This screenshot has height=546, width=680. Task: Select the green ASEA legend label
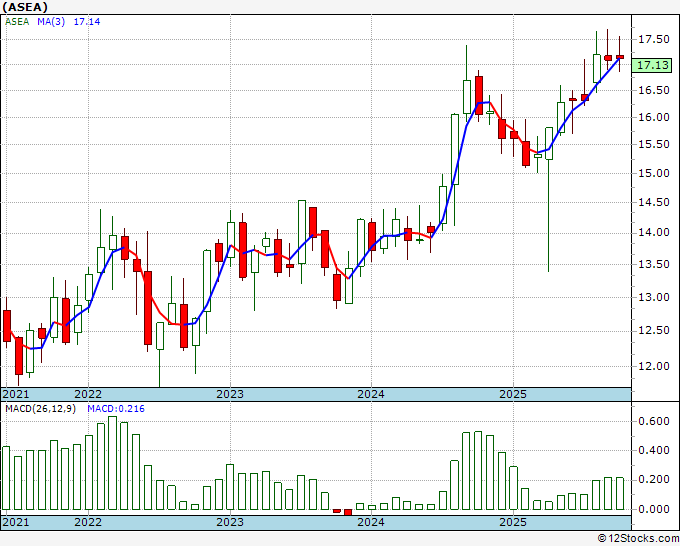pos(18,20)
